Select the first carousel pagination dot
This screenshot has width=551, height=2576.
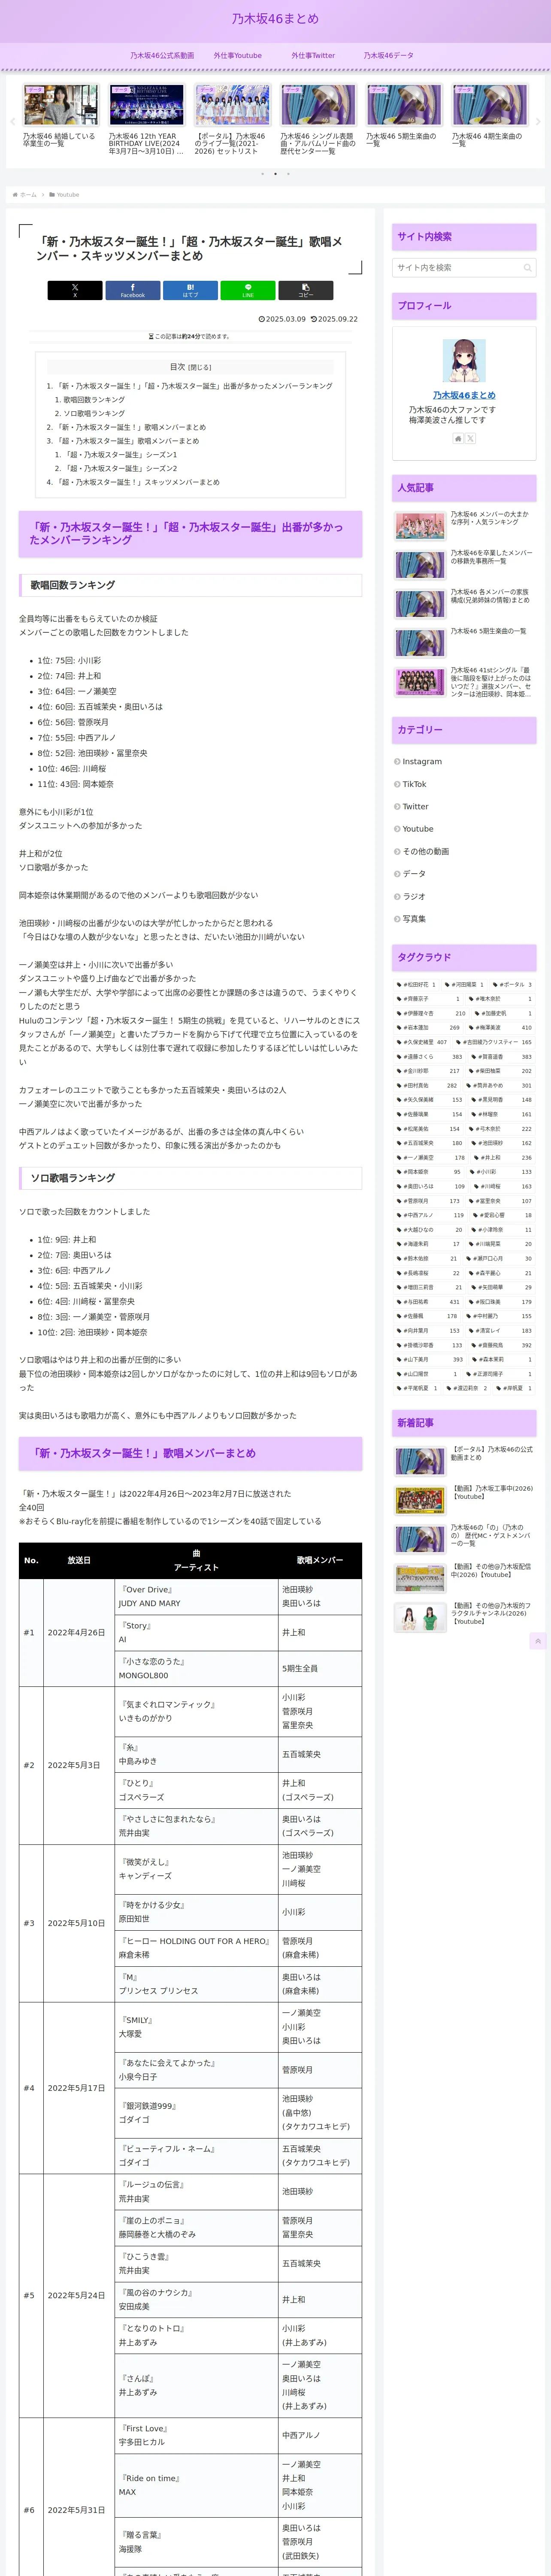pos(262,174)
